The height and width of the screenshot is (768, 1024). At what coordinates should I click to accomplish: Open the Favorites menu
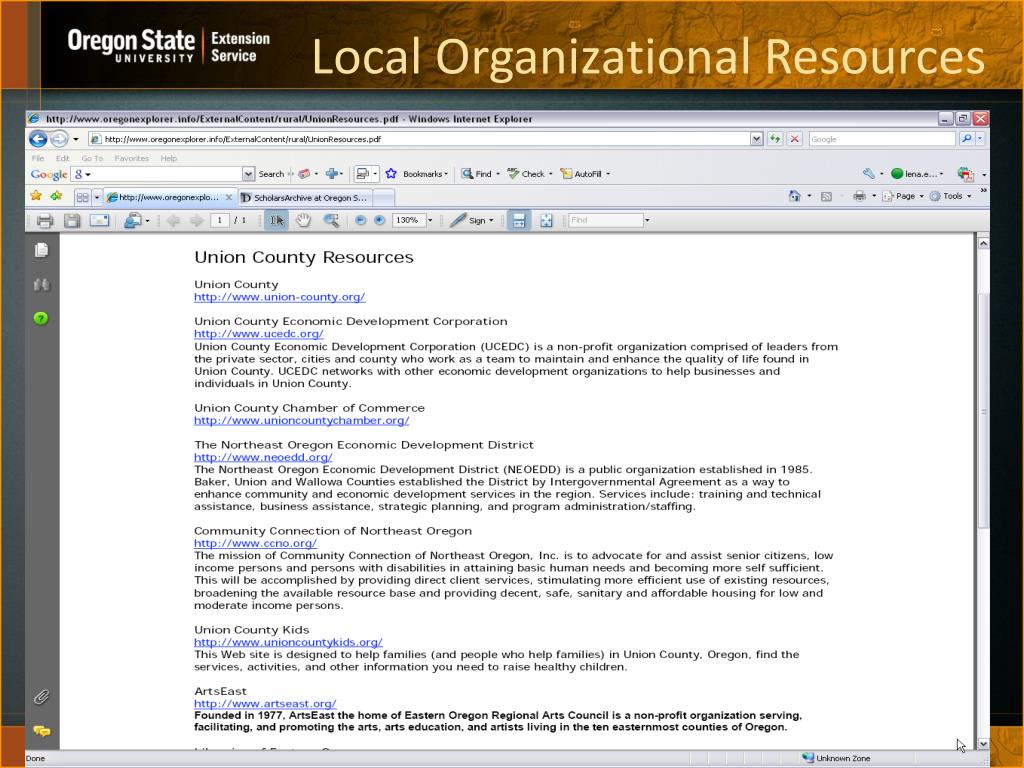click(132, 158)
